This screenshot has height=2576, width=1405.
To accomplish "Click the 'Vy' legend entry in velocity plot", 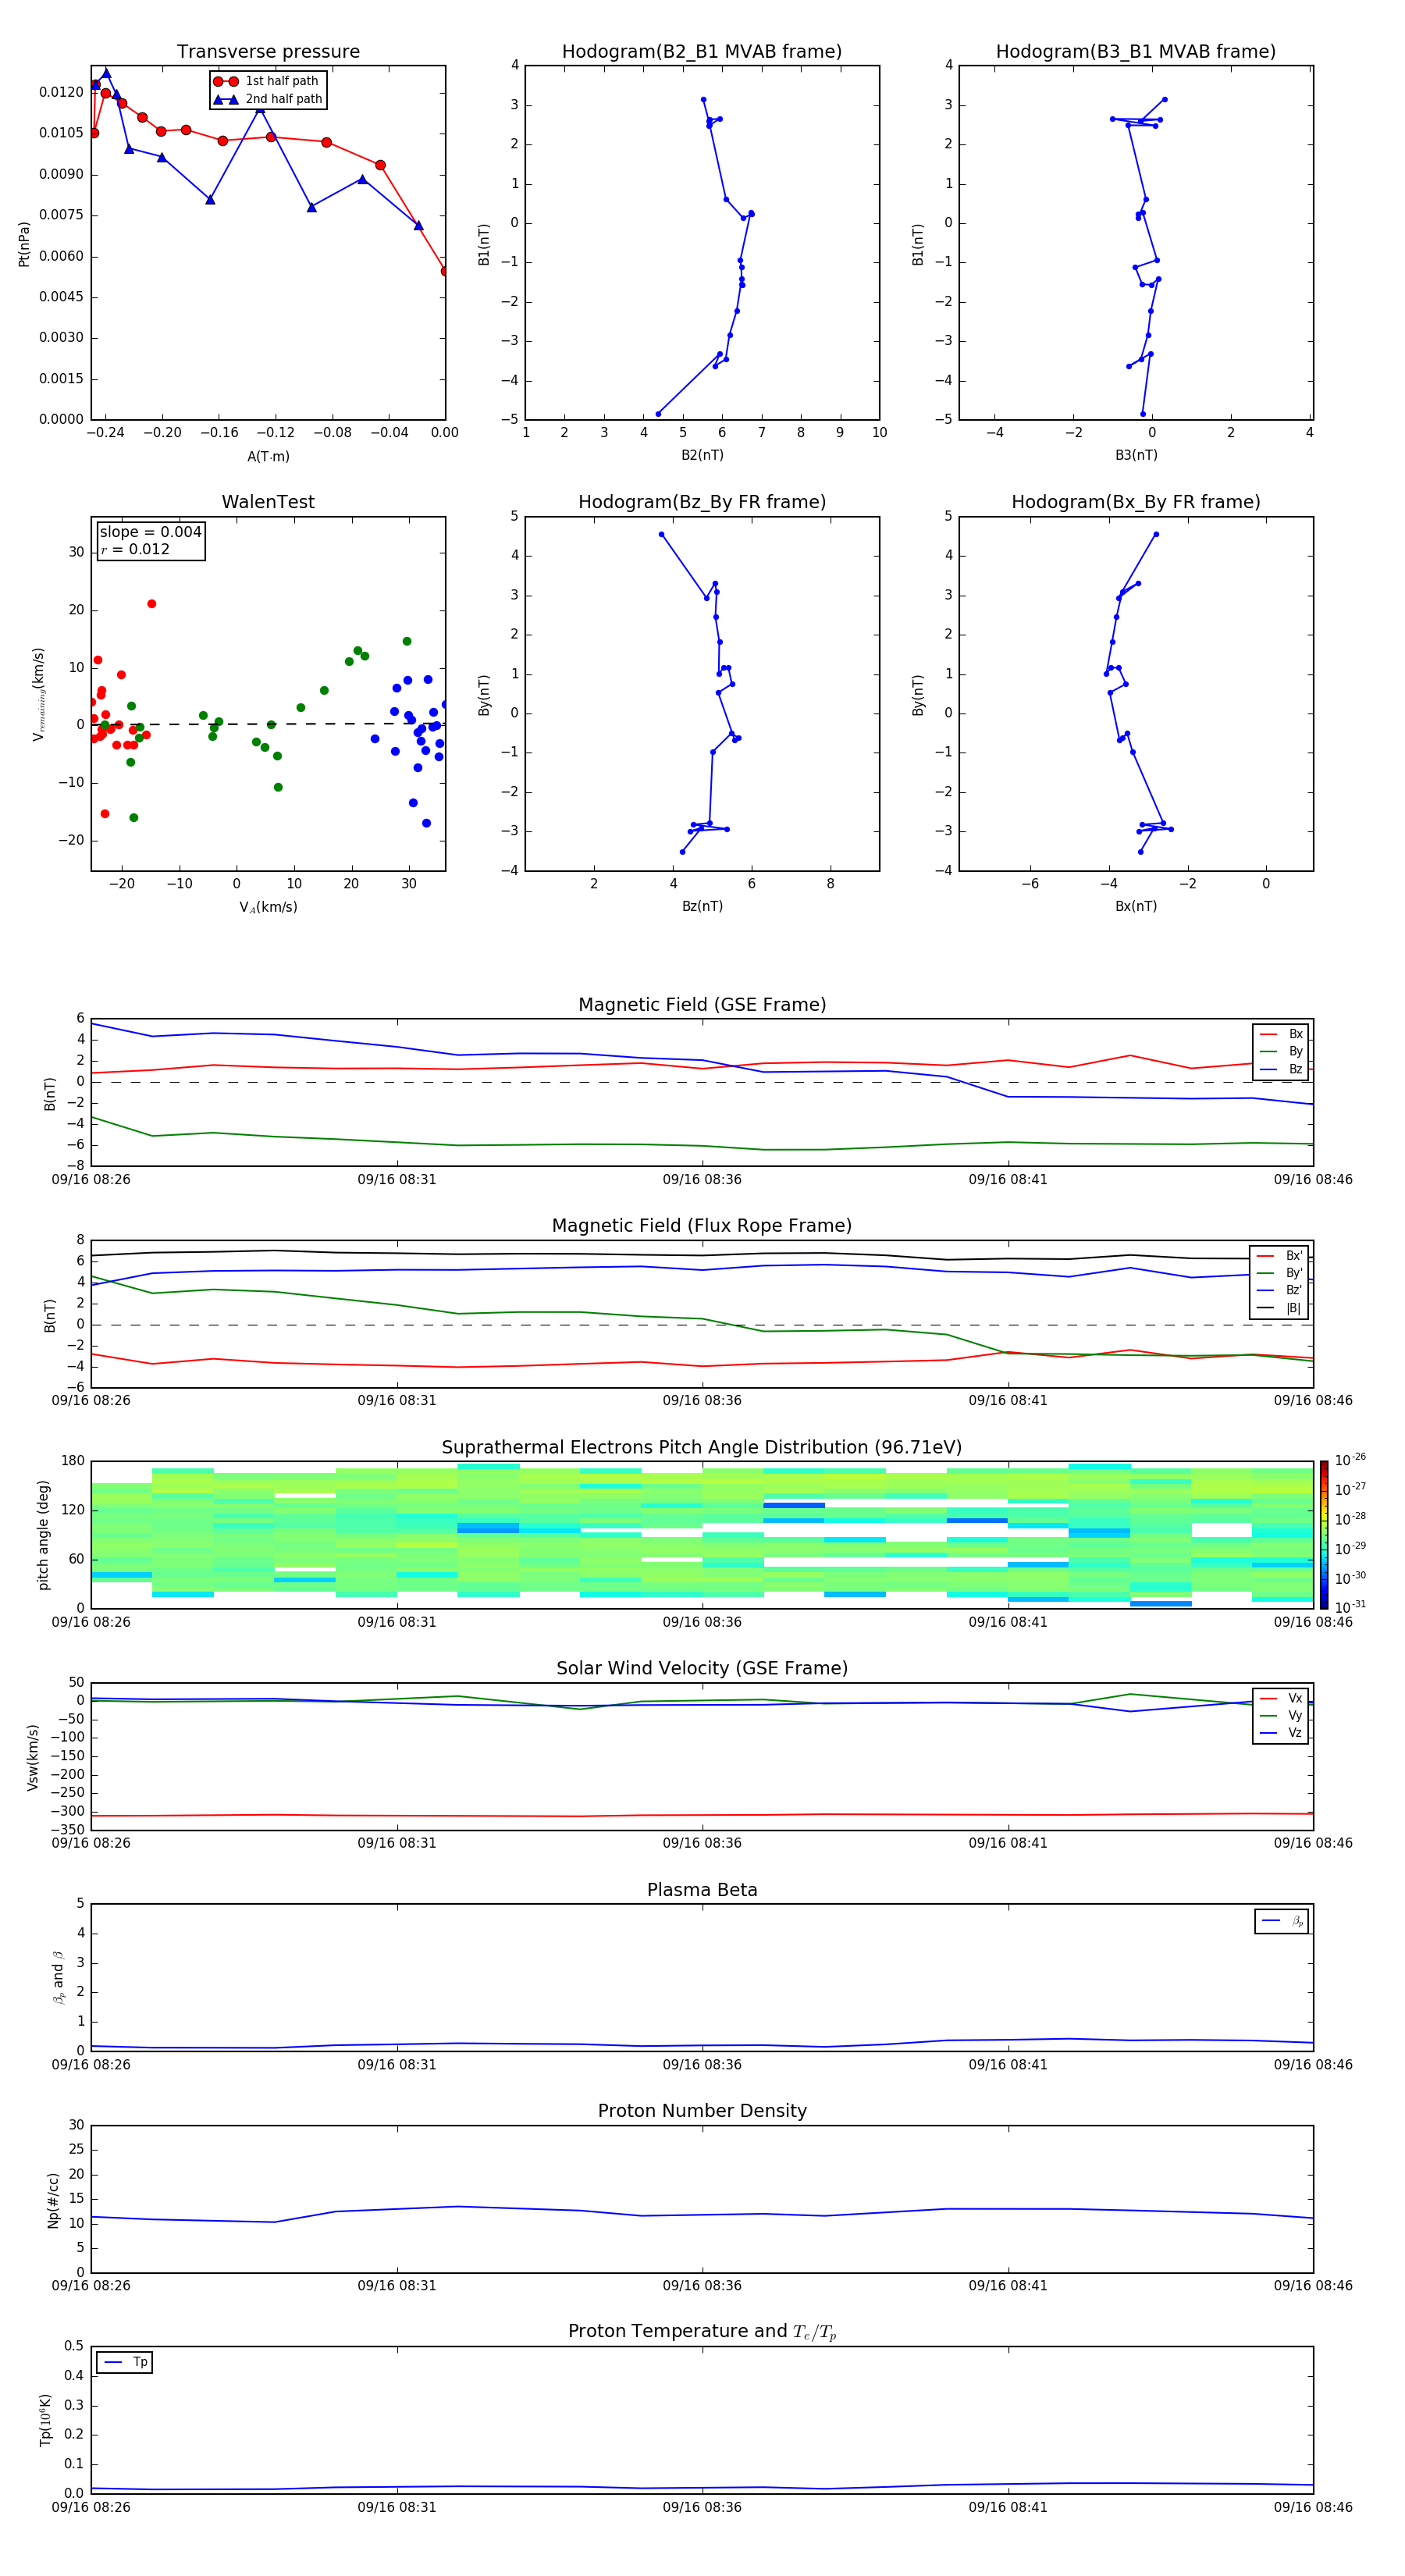I will 1281,1715.
